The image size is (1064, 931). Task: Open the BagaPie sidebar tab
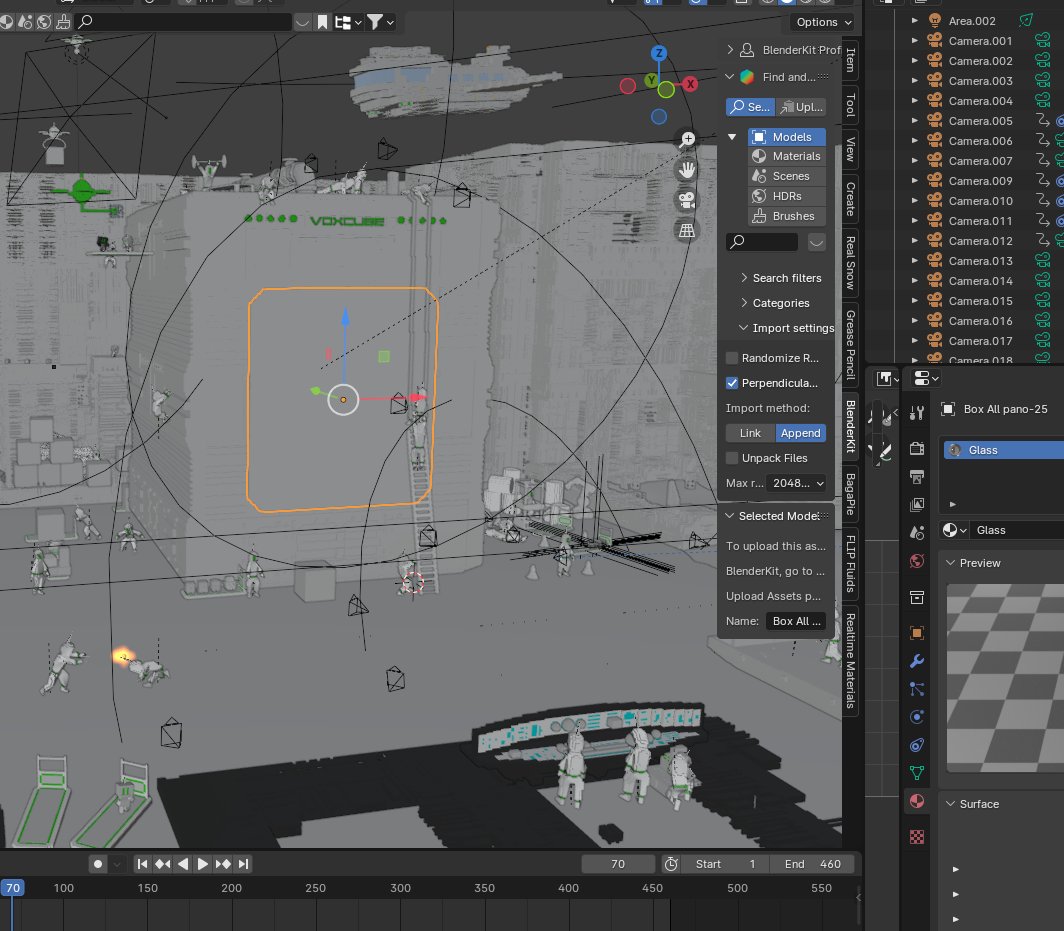851,493
